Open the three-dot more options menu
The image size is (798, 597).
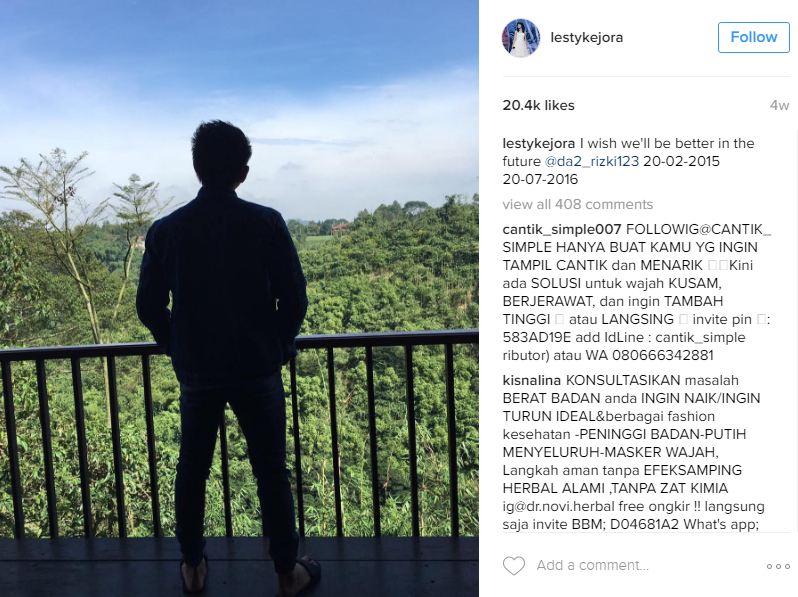tap(778, 566)
